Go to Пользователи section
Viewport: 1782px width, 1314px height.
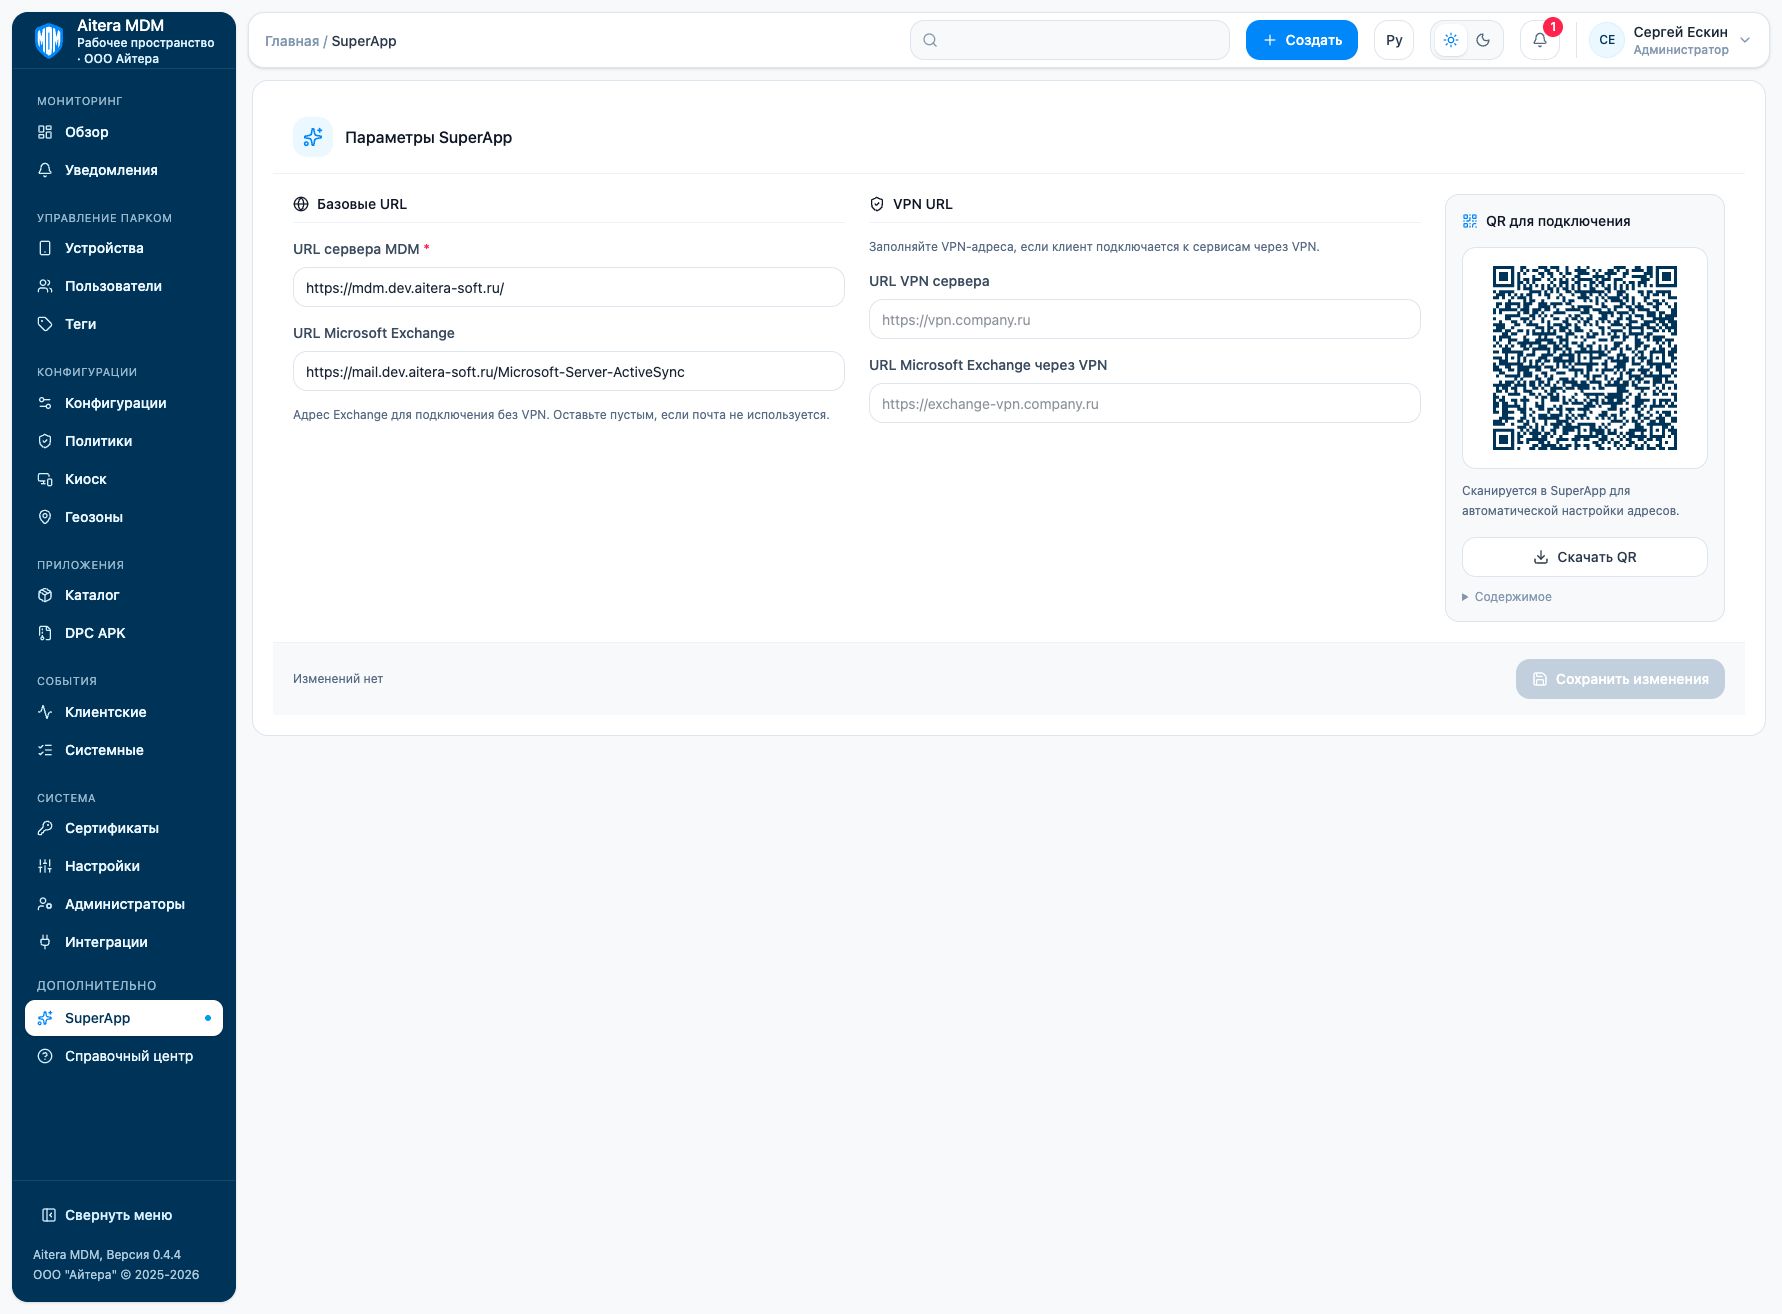124,286
